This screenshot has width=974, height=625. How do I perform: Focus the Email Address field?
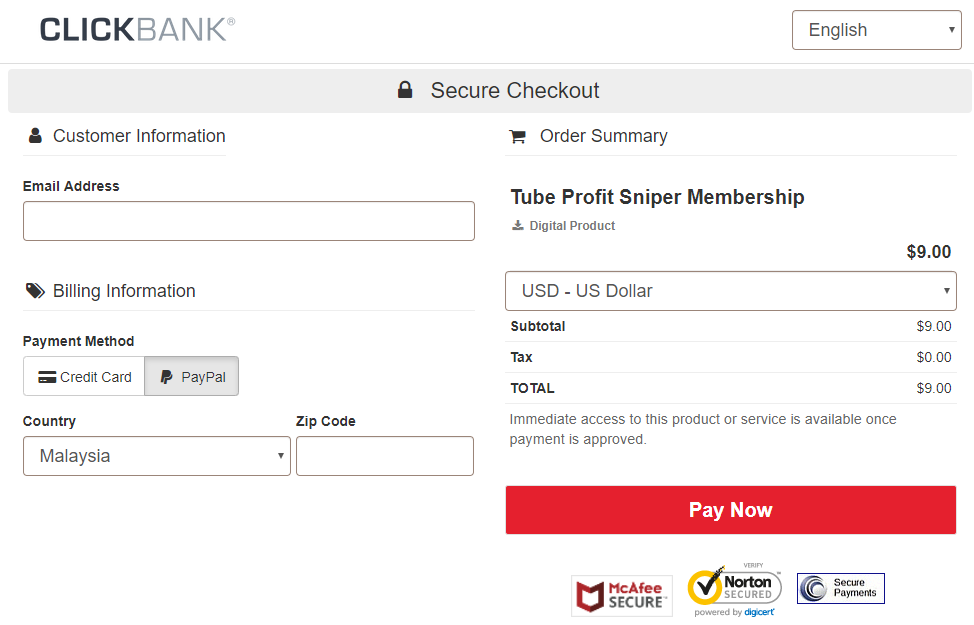248,221
